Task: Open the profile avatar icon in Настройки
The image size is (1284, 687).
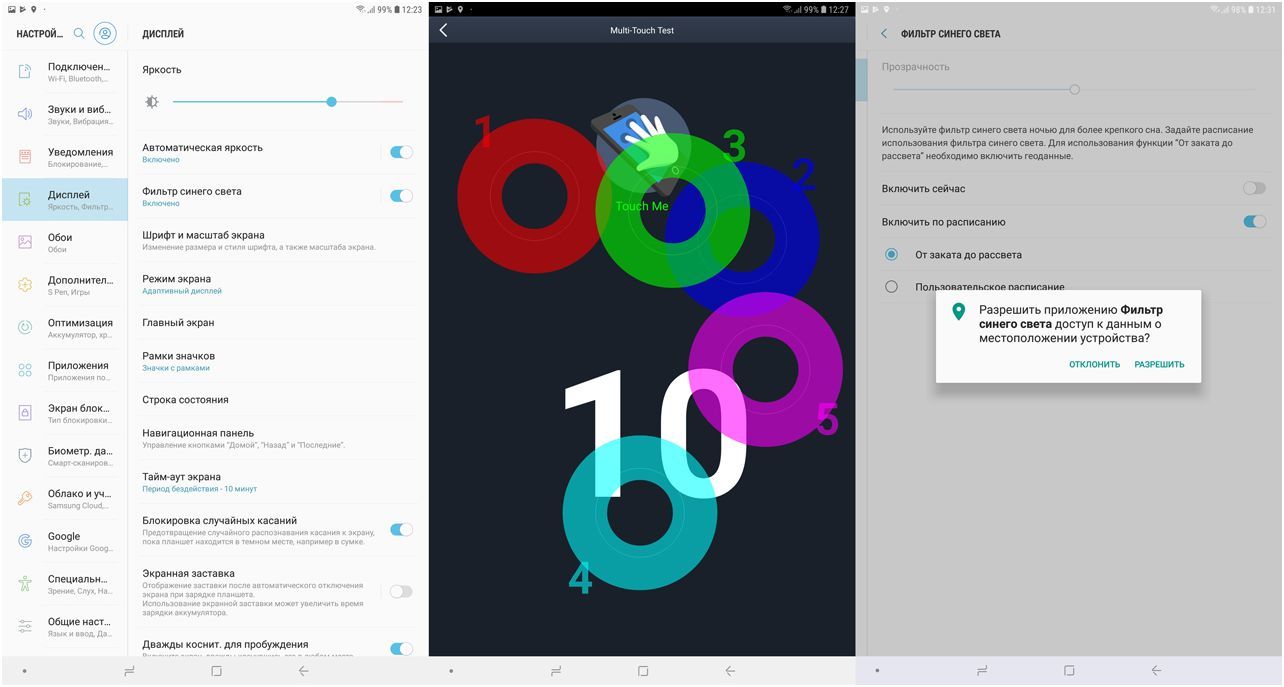Action: click(x=105, y=32)
